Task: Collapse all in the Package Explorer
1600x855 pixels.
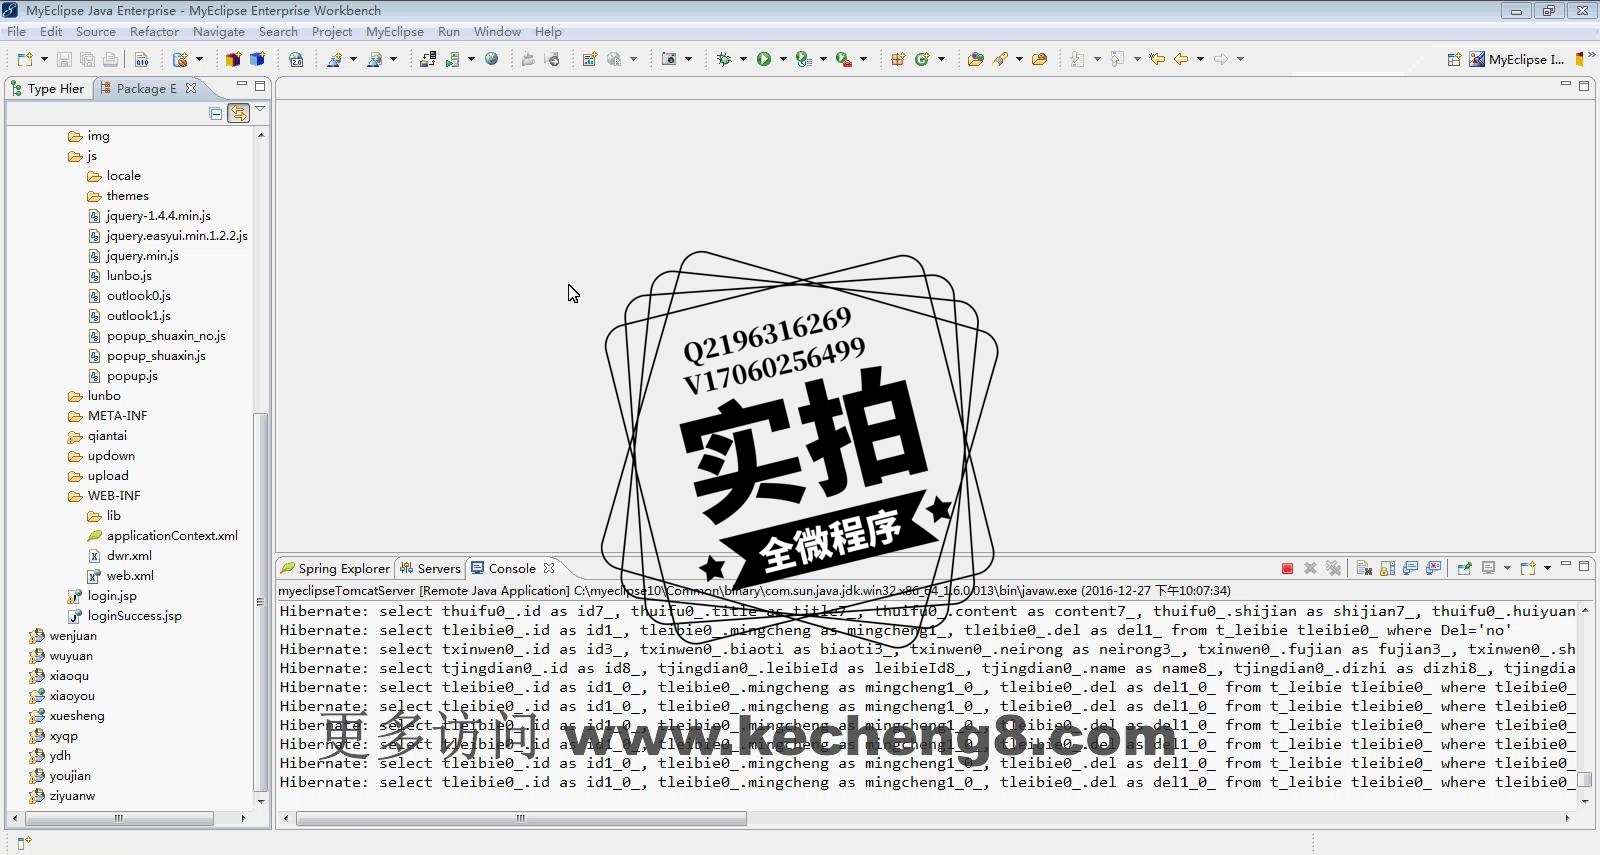Action: [215, 113]
